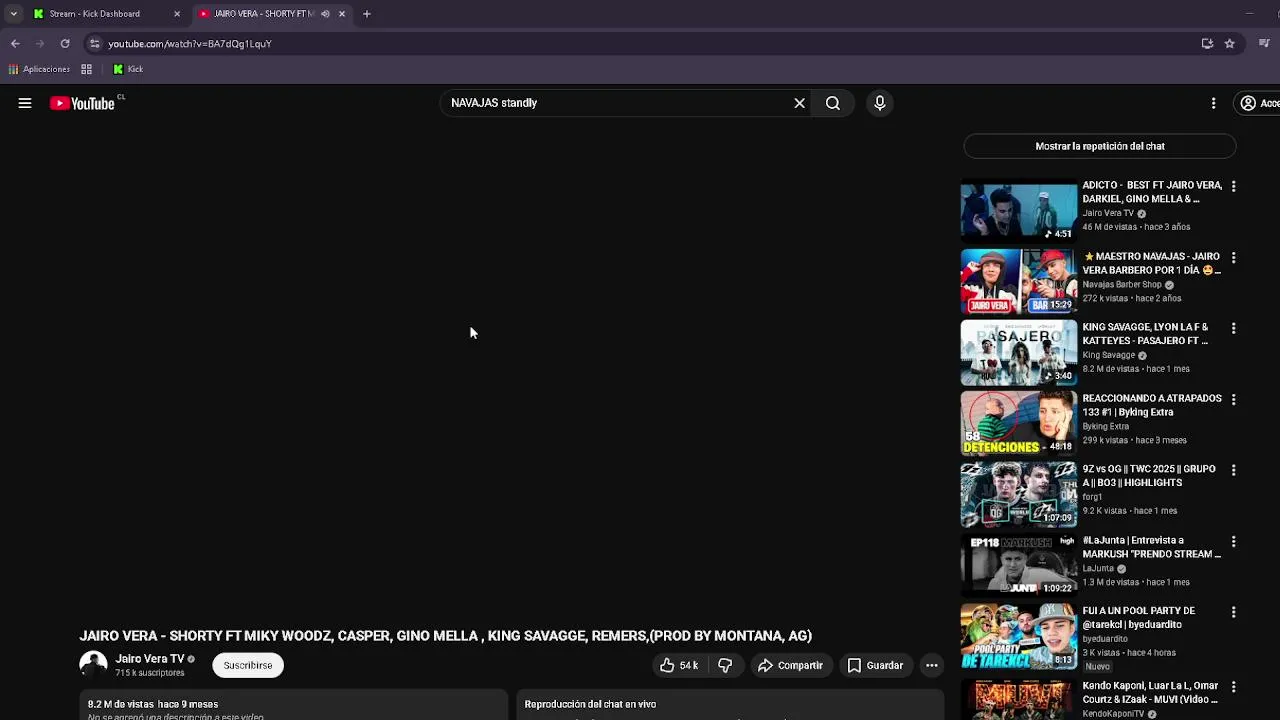This screenshot has width=1280, height=720.
Task: Open options for 9Z vs OG video
Action: tap(1233, 470)
